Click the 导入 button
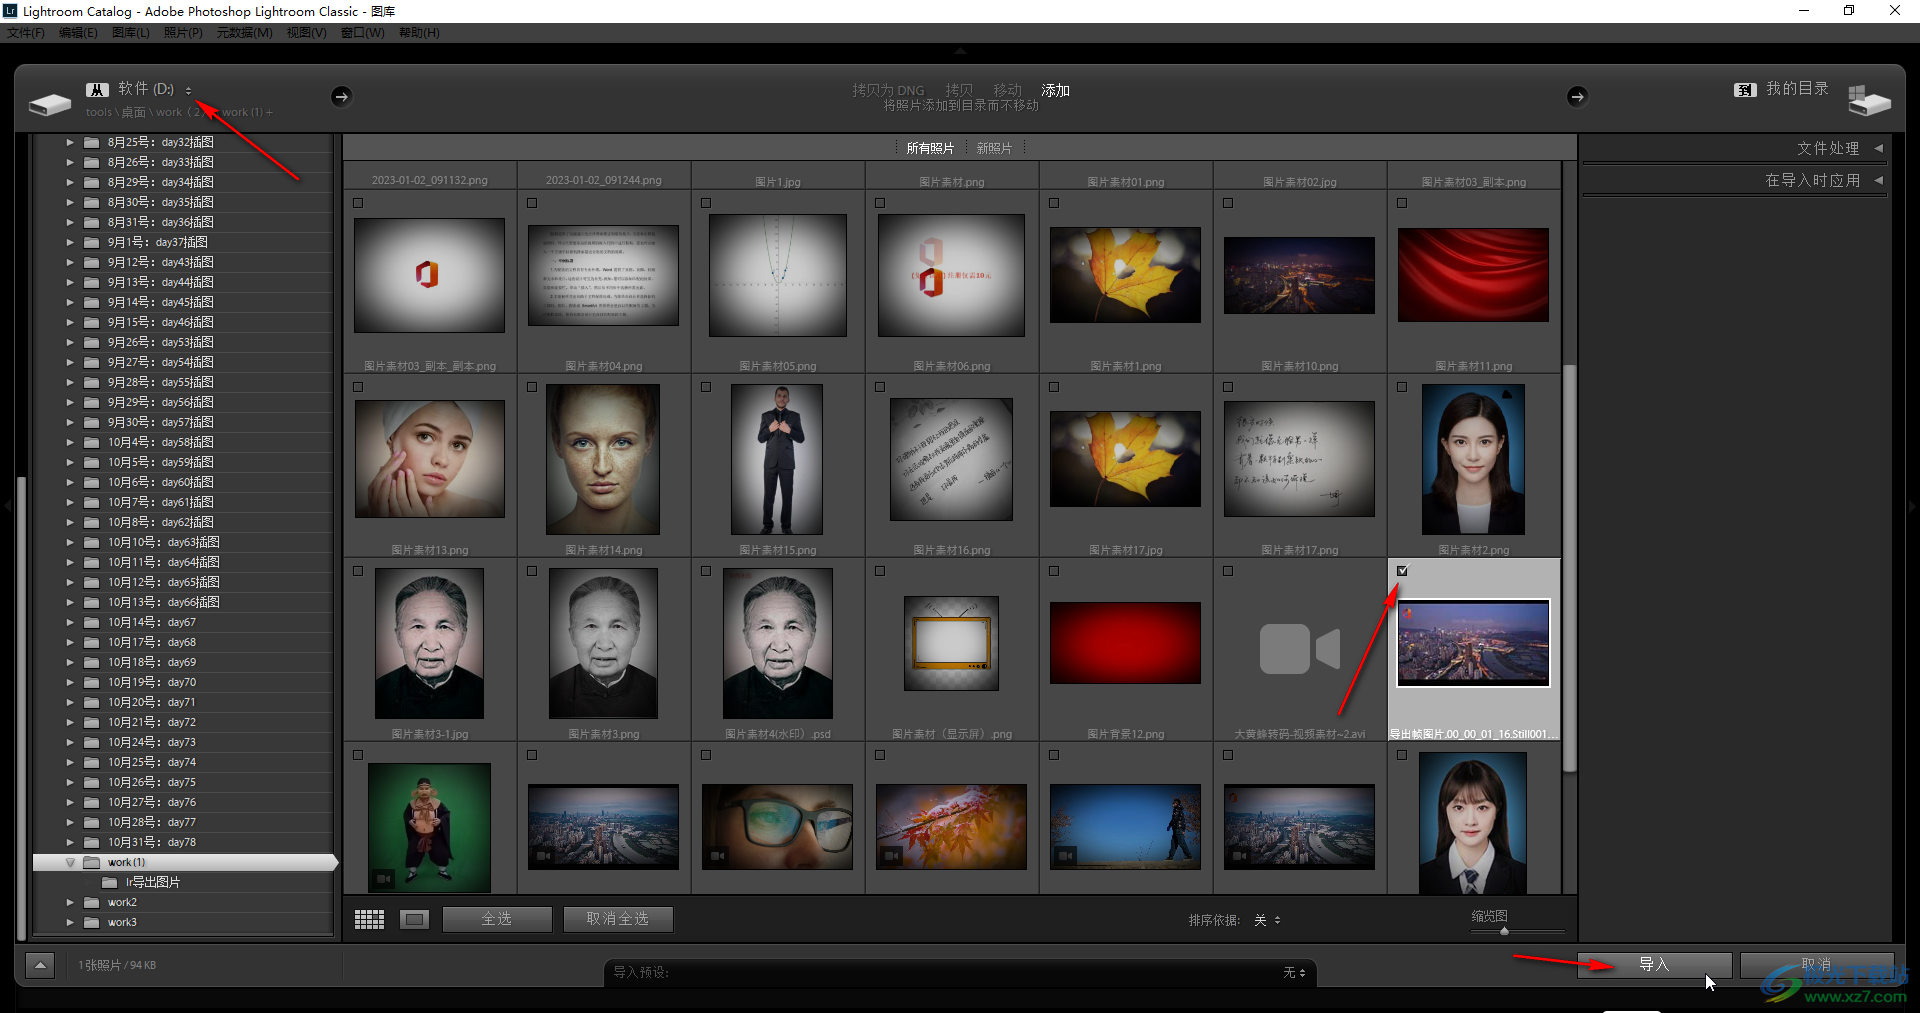The width and height of the screenshot is (1920, 1013). (1654, 965)
